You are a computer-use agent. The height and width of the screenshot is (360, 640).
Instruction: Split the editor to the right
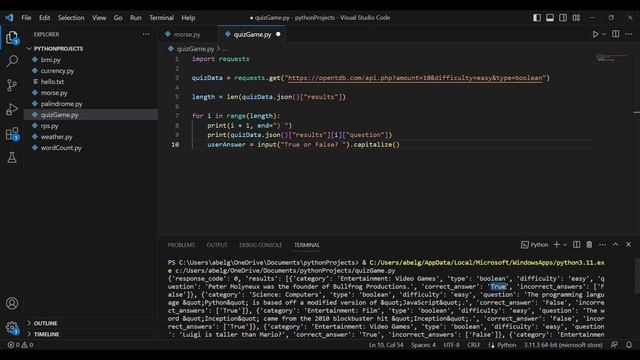pos(616,34)
